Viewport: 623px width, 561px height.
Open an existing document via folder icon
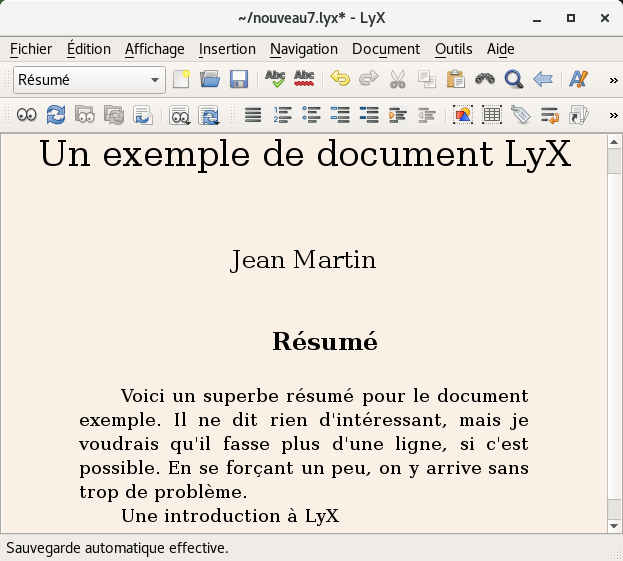tap(210, 79)
